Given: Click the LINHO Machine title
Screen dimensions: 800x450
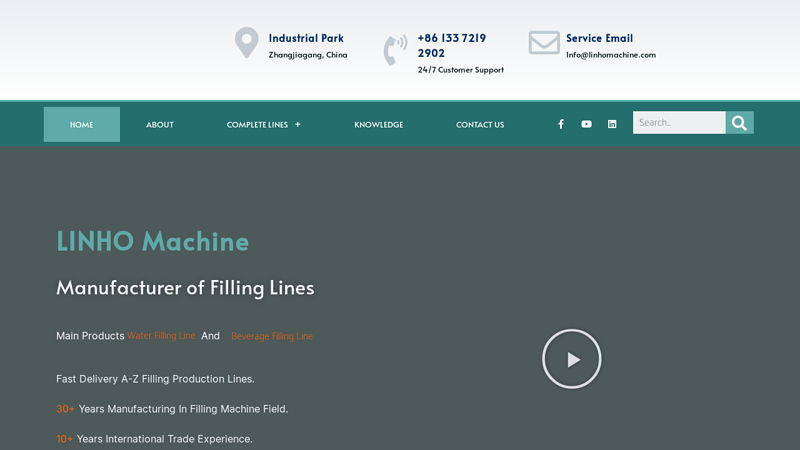Looking at the screenshot, I should coord(153,241).
